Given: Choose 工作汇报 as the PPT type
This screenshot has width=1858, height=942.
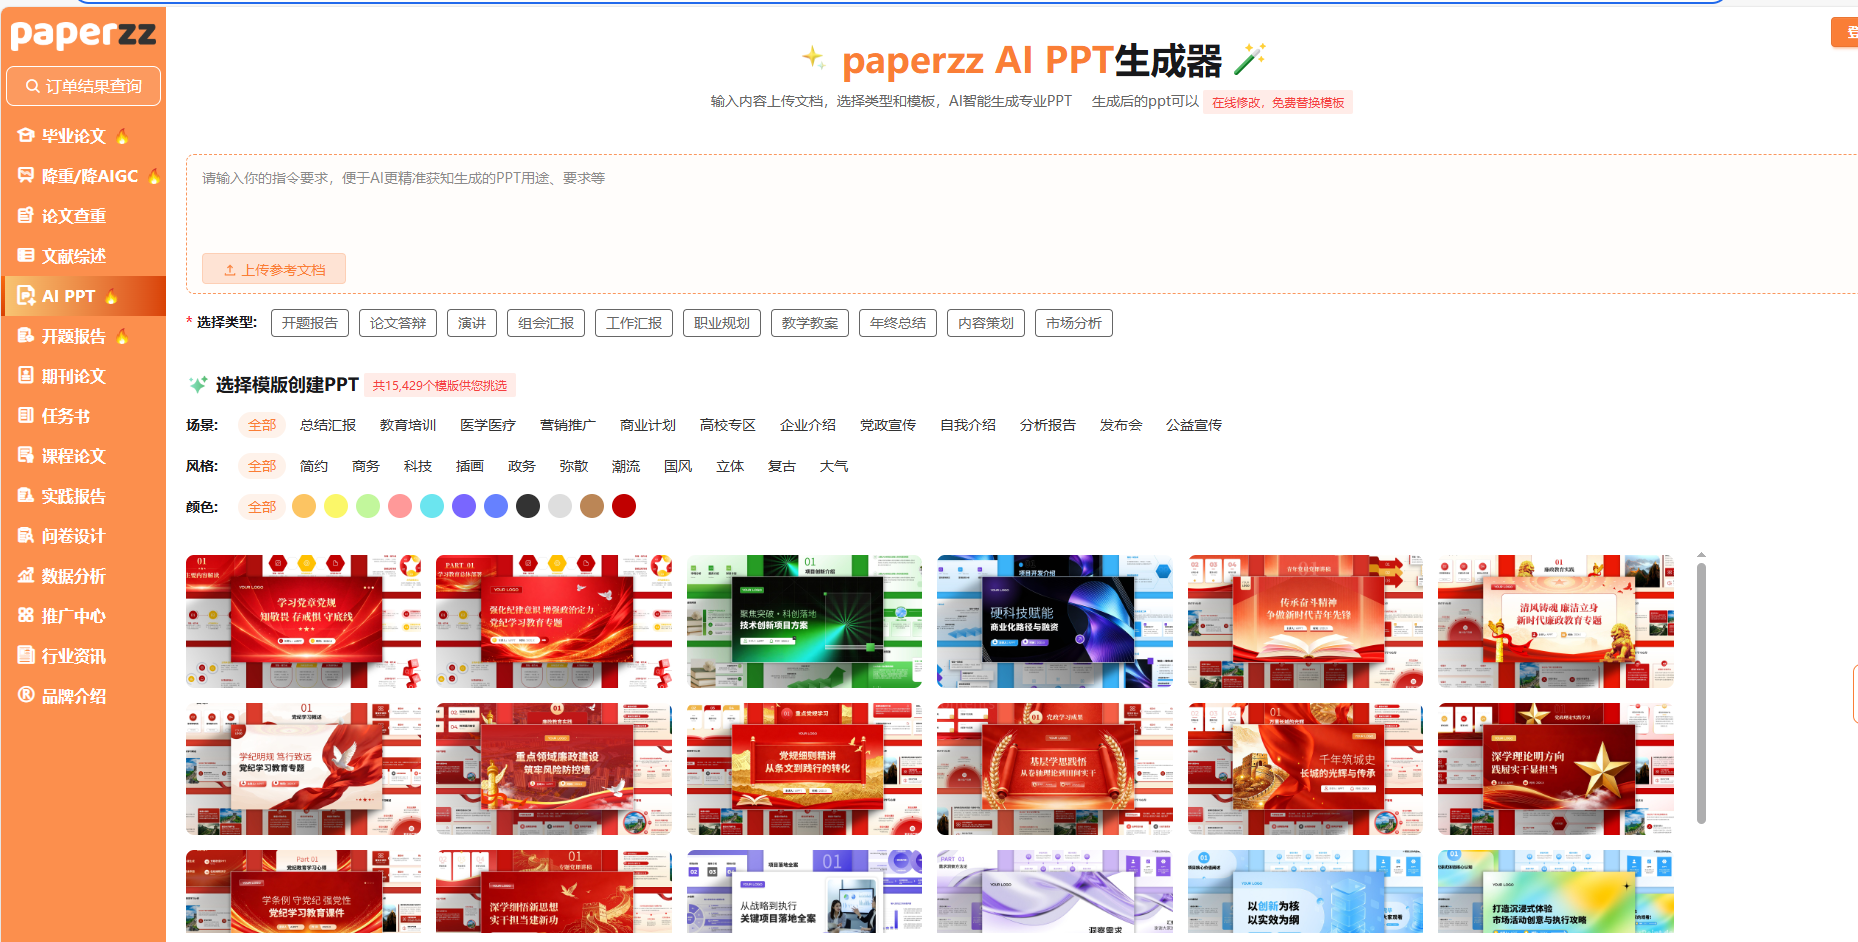Looking at the screenshot, I should pos(633,323).
